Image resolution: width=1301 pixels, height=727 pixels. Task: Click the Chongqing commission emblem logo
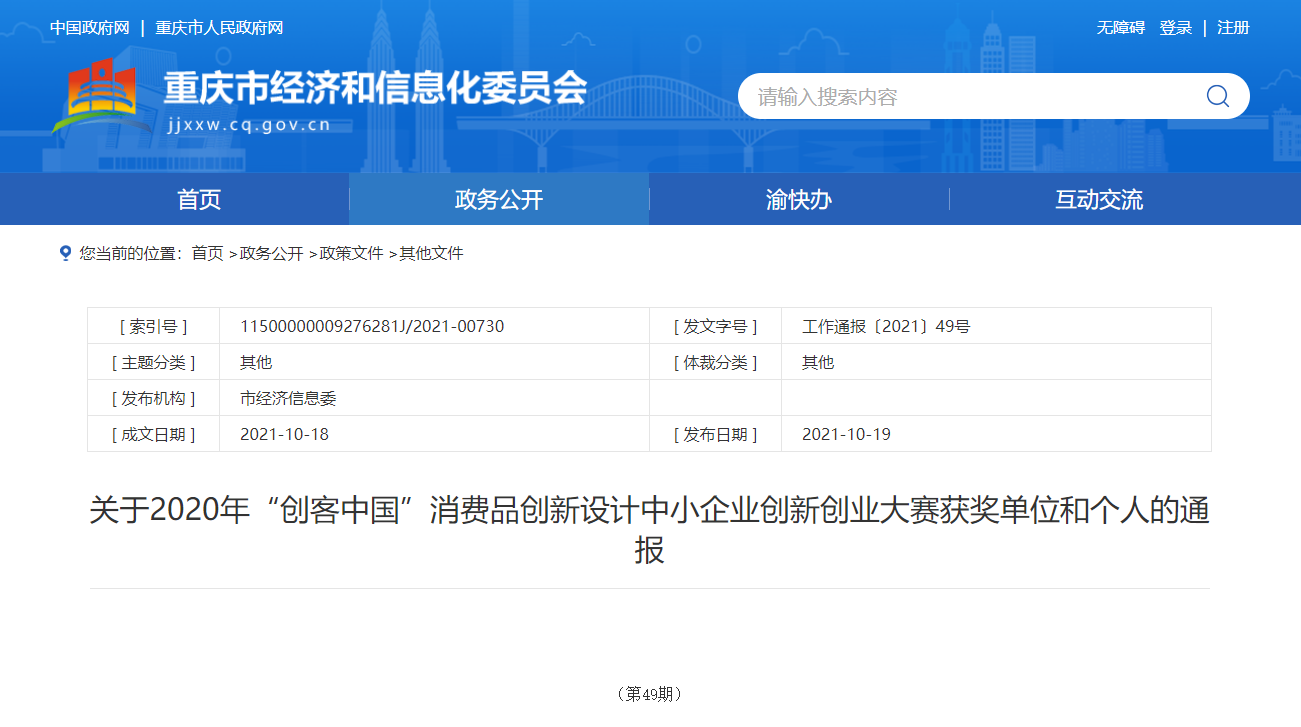98,96
